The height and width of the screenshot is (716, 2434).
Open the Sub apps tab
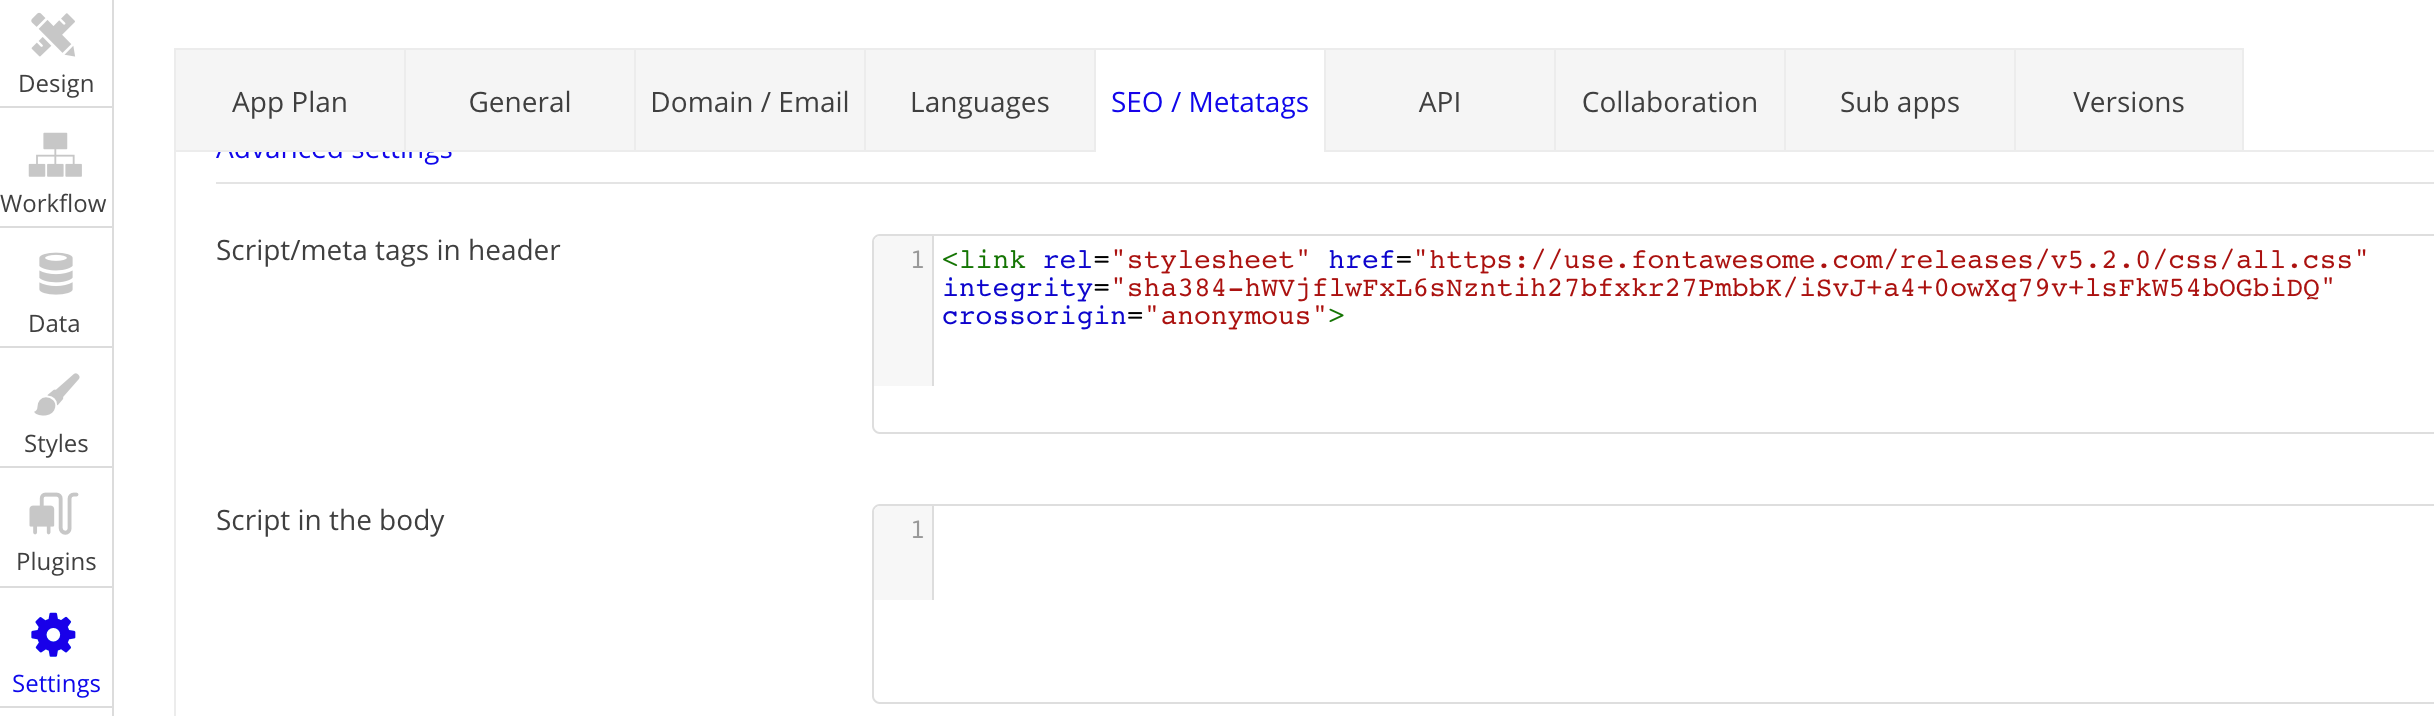pyautogui.click(x=1900, y=102)
